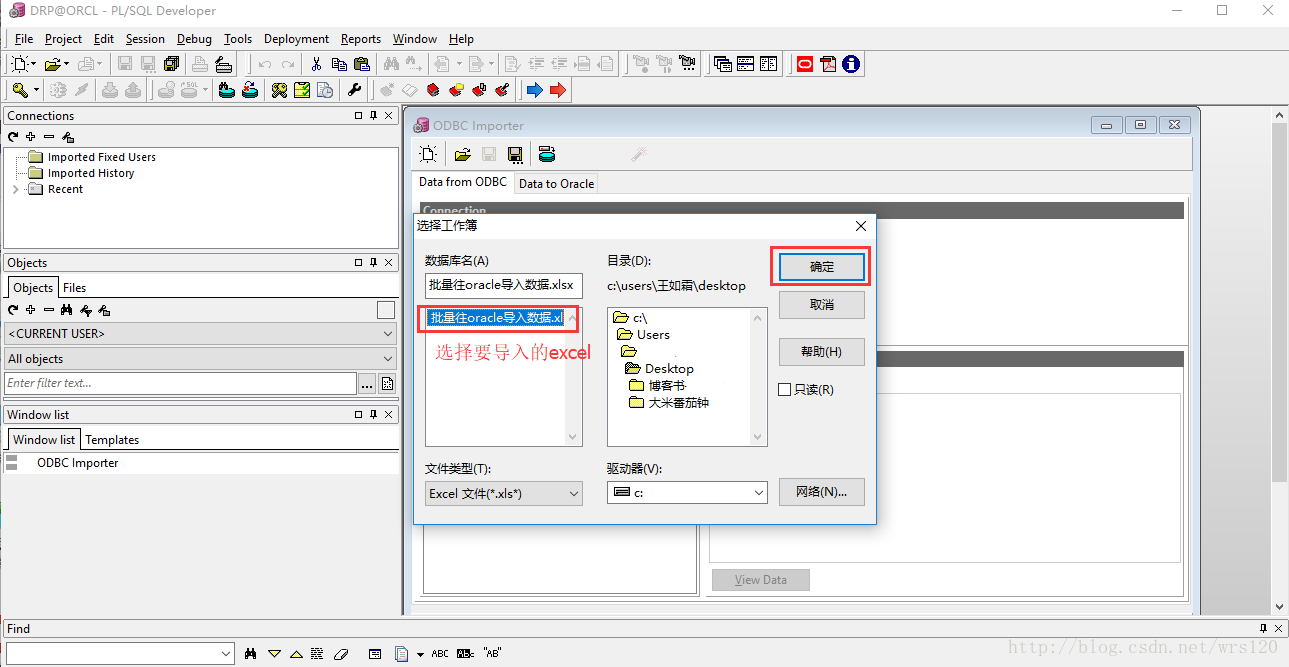Open the File menu
The width and height of the screenshot is (1289, 667).
(24, 39)
